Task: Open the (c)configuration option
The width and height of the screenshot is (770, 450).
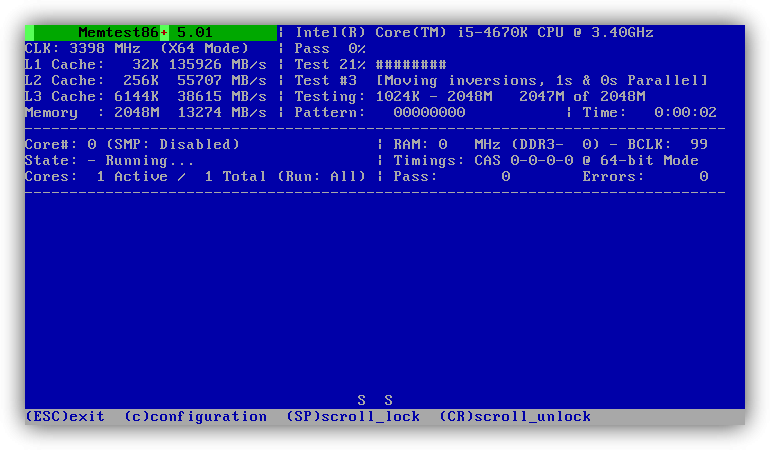Action: point(195,417)
